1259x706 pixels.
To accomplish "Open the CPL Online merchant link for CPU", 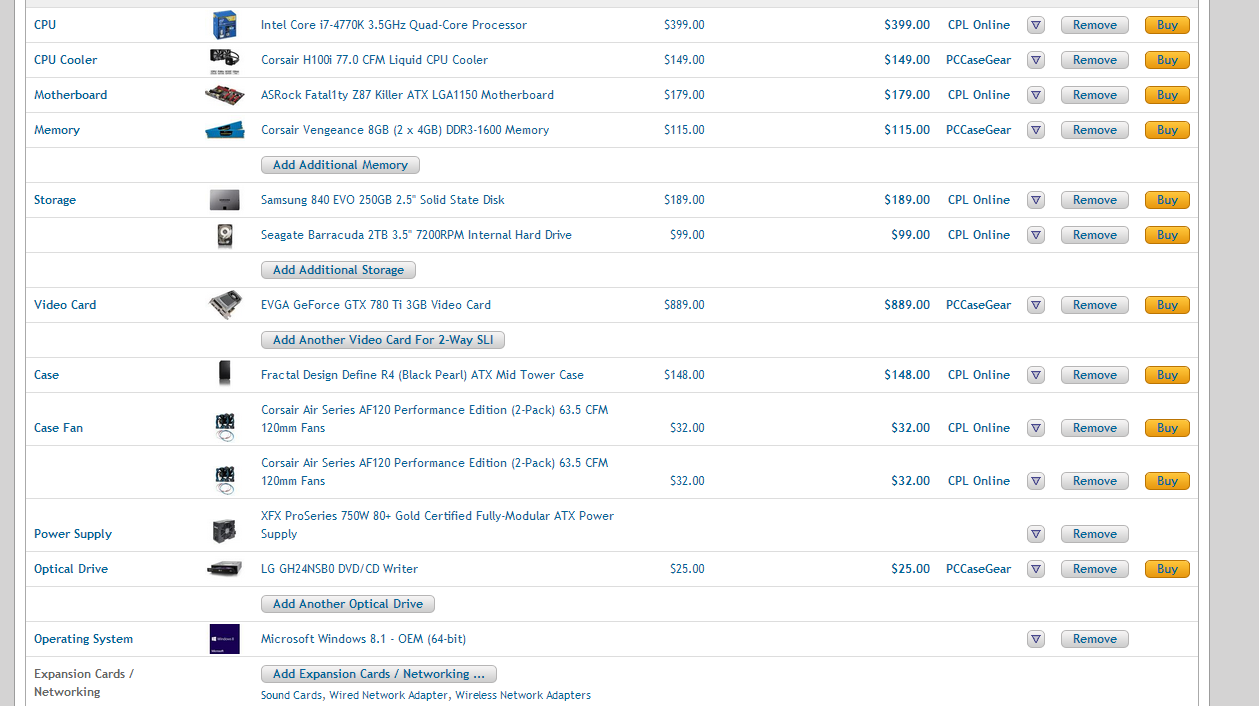I will 979,25.
